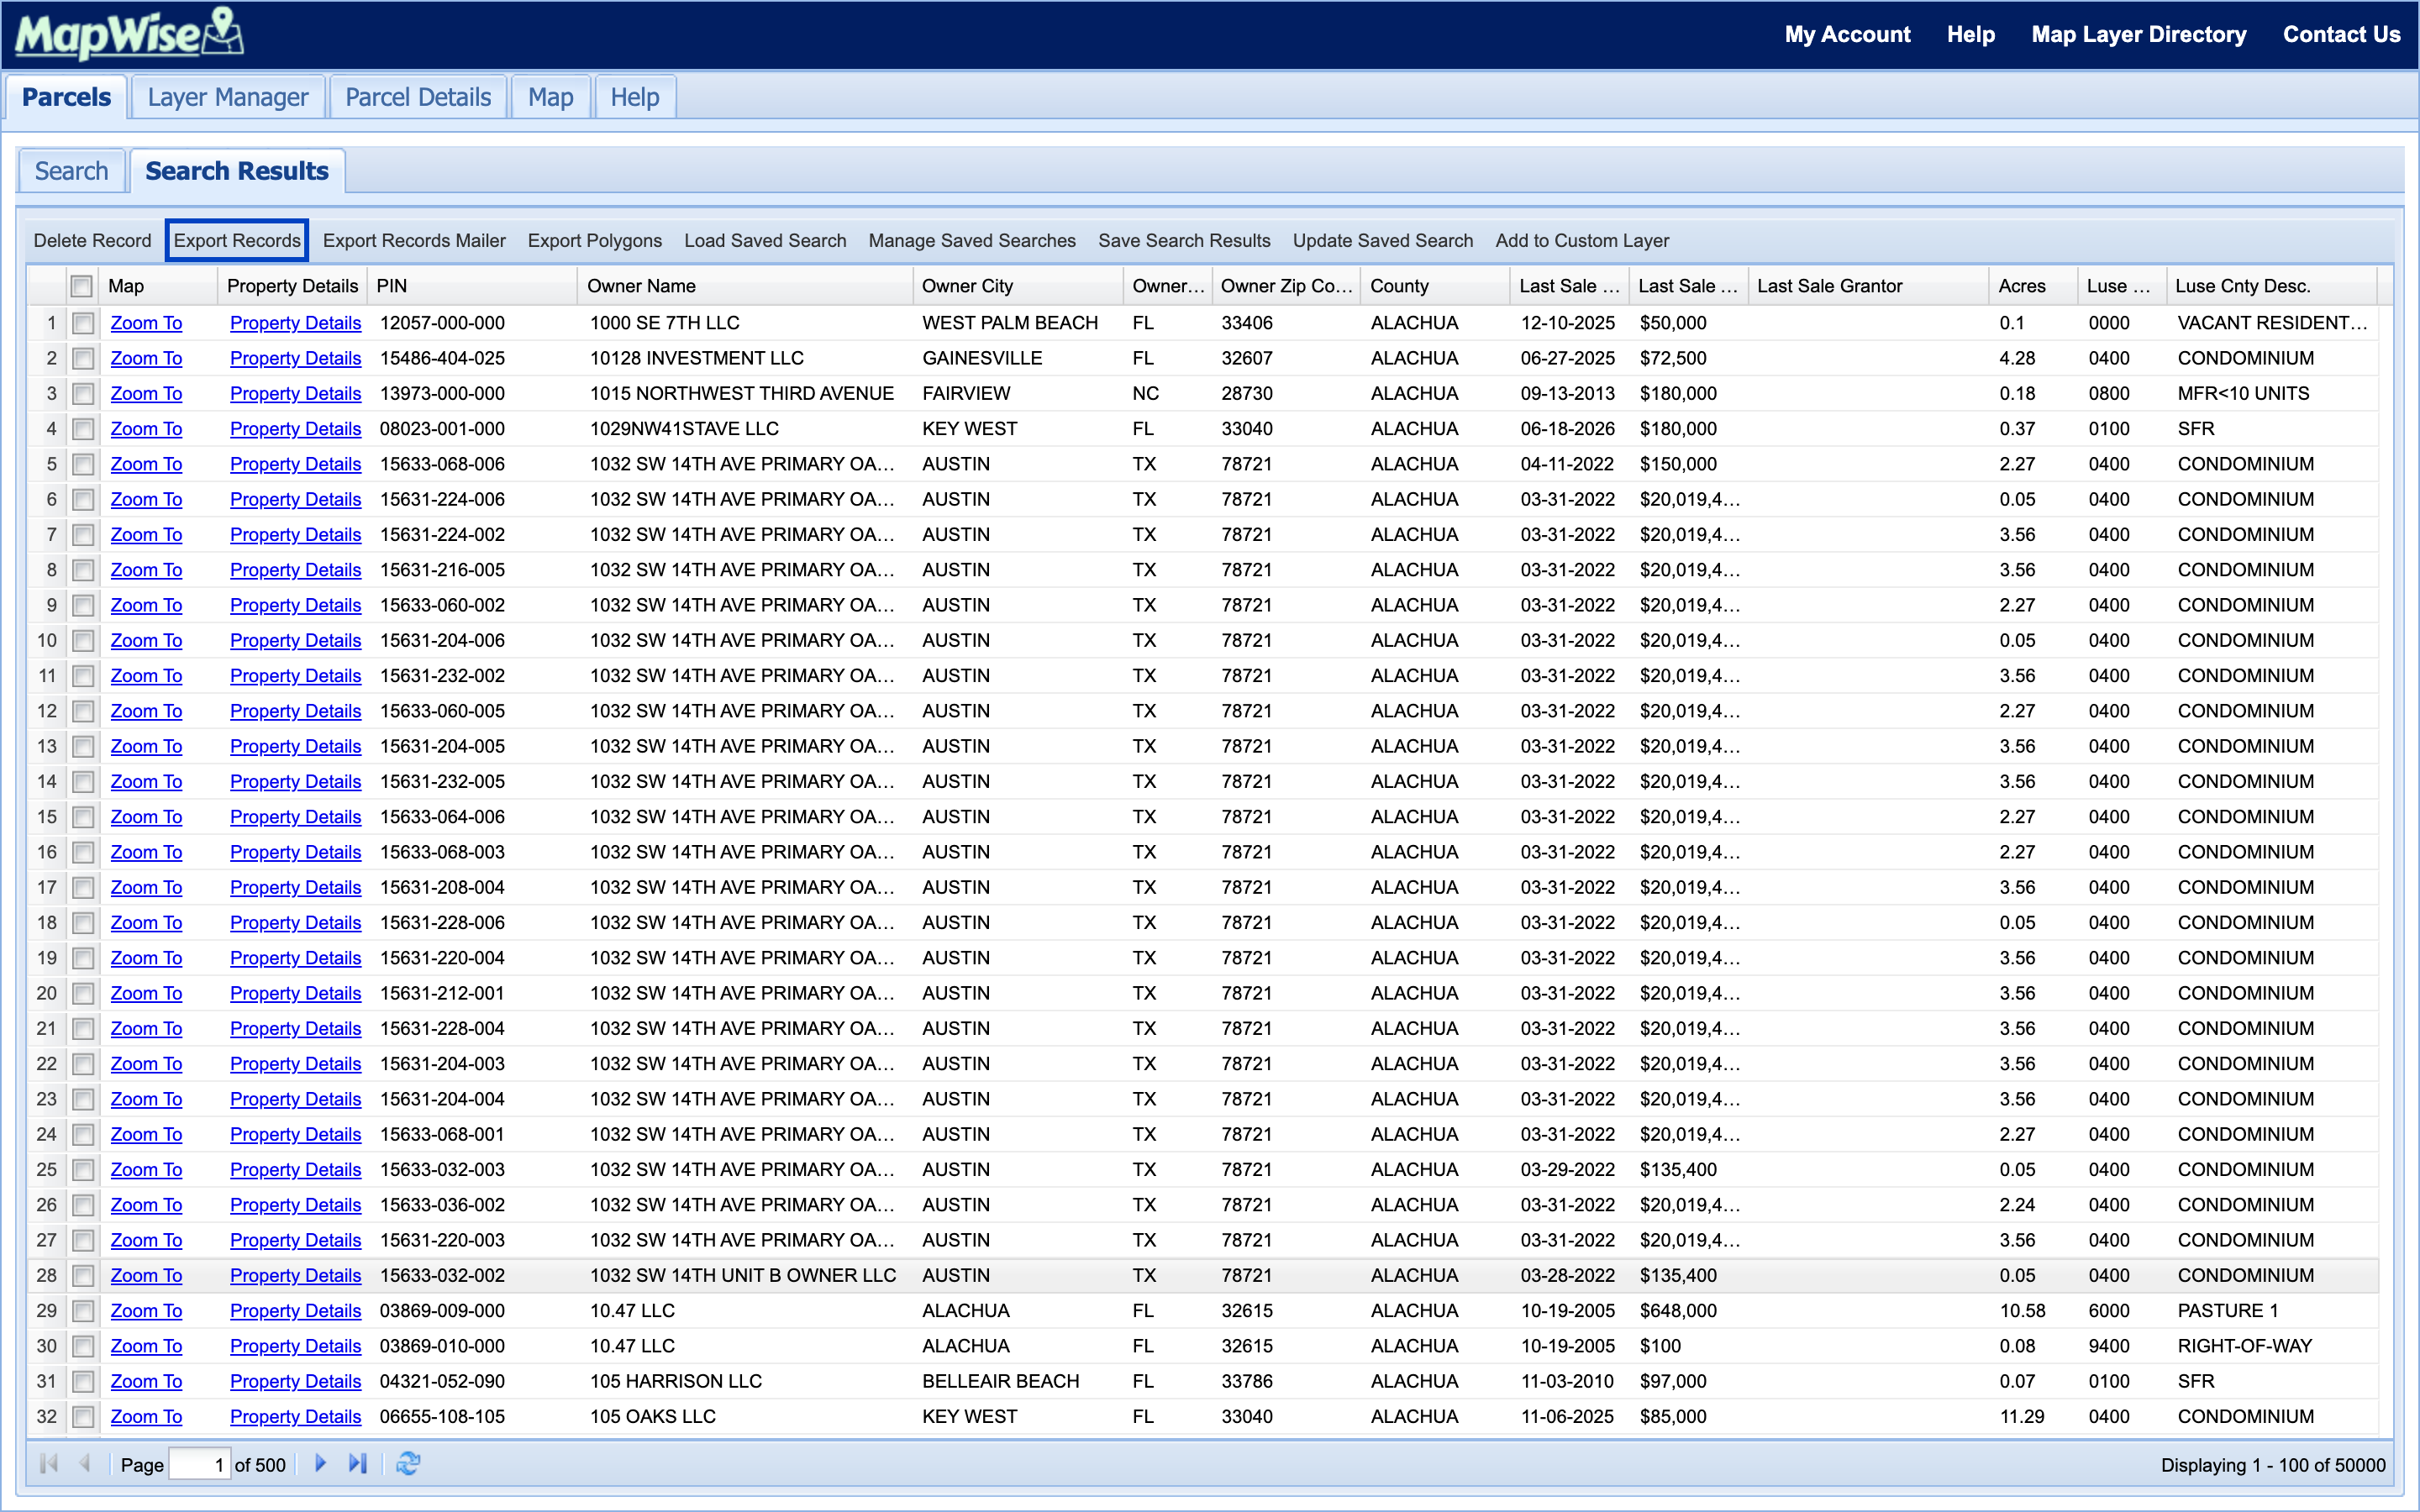This screenshot has width=2420, height=1512.
Task: Switch to the Parcels tab
Action: click(66, 97)
